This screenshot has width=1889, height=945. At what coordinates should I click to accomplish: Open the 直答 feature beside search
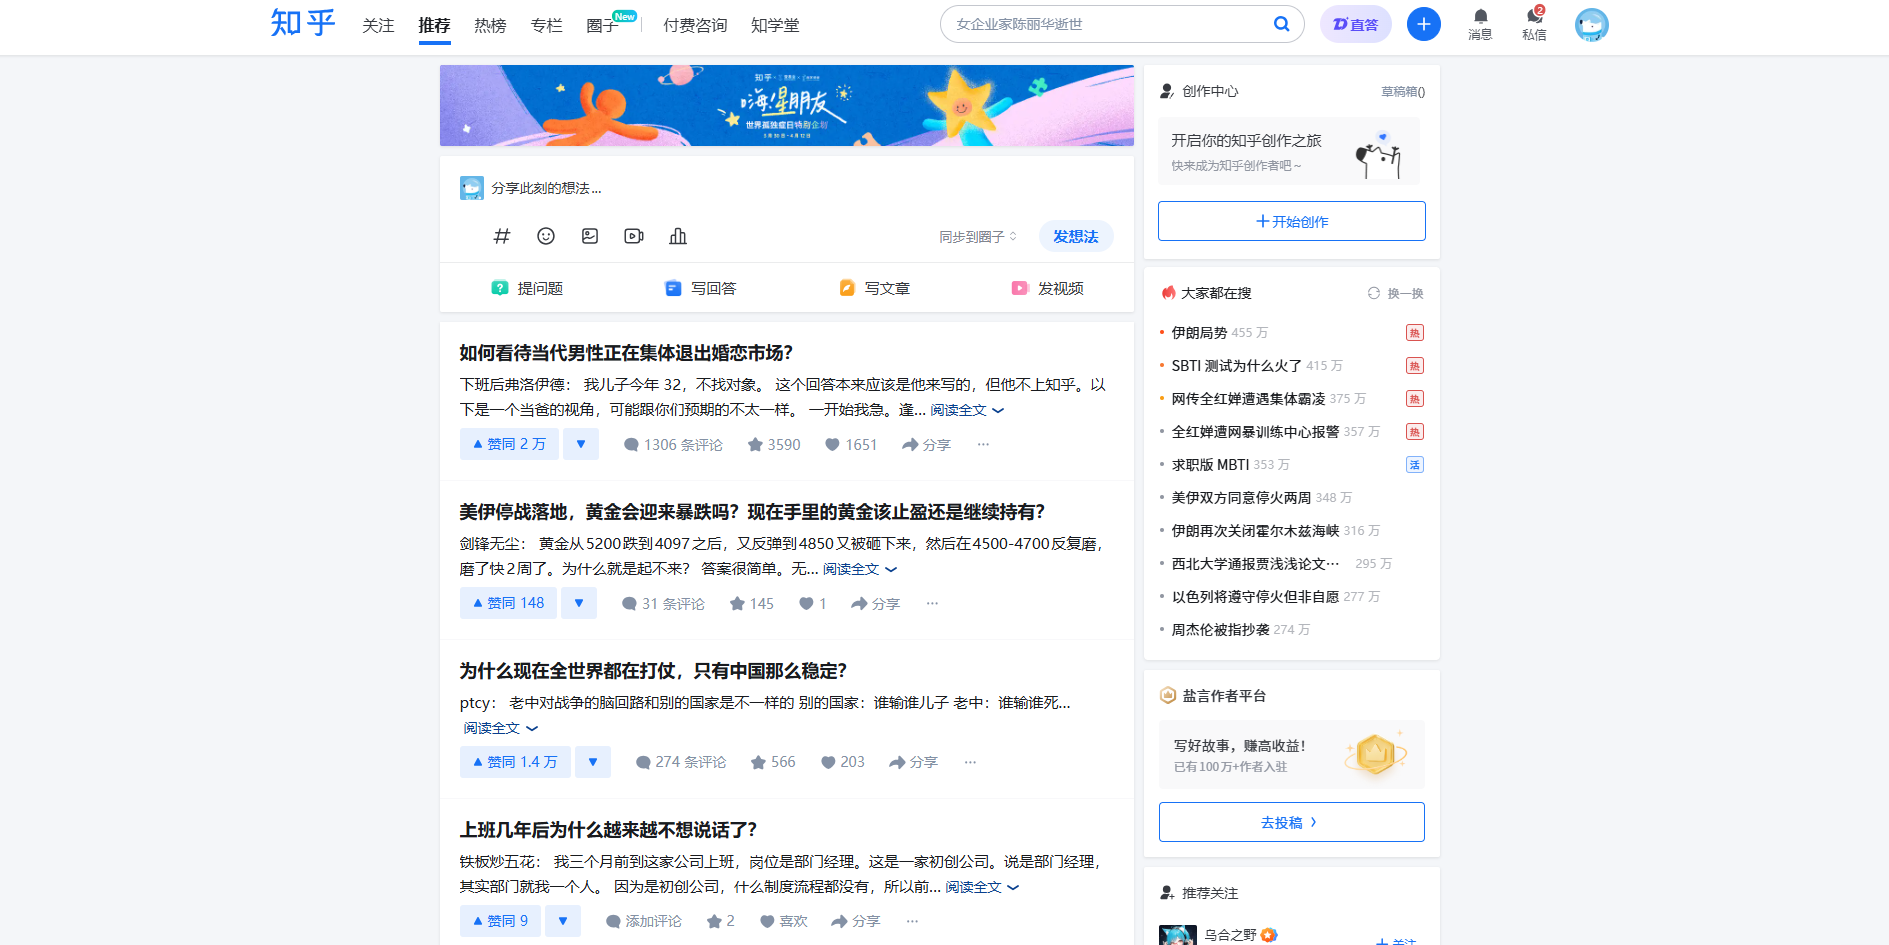pyautogui.click(x=1355, y=23)
